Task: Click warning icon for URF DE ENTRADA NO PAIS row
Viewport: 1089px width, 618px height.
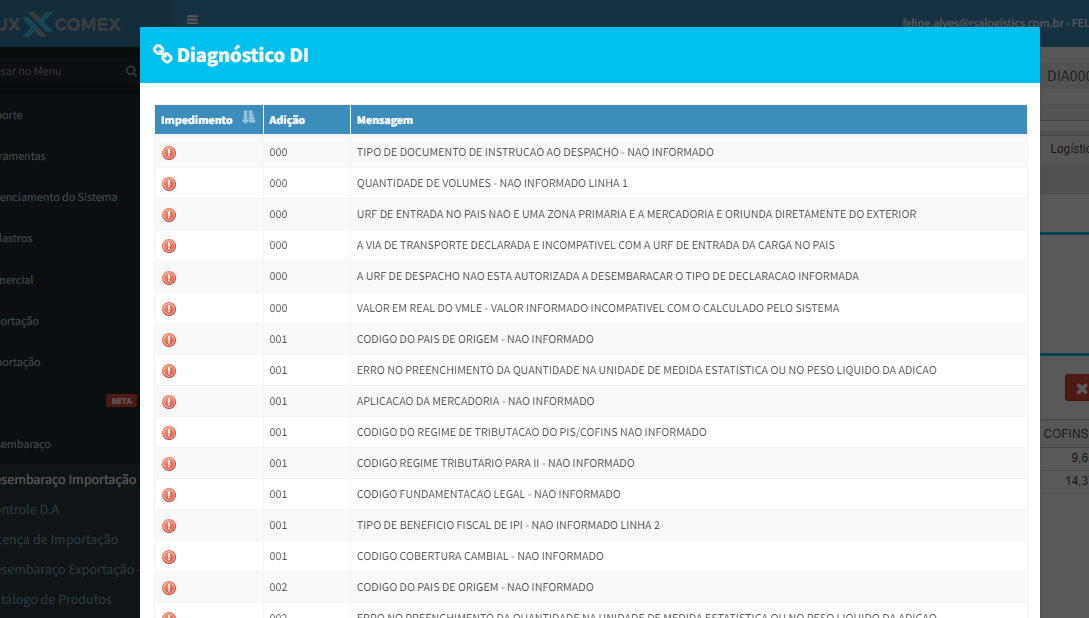Action: pyautogui.click(x=169, y=215)
